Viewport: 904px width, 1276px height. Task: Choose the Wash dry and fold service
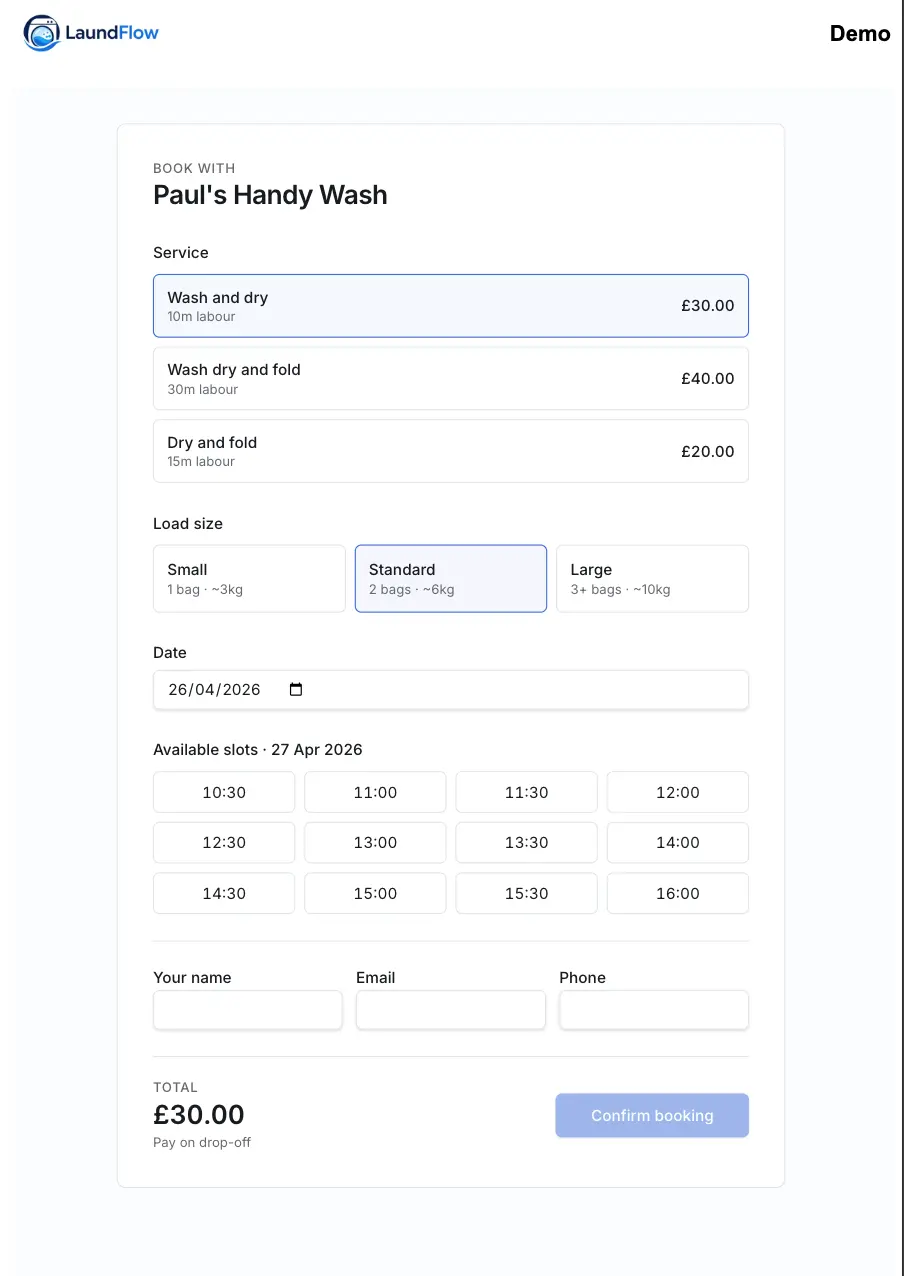pyautogui.click(x=450, y=378)
